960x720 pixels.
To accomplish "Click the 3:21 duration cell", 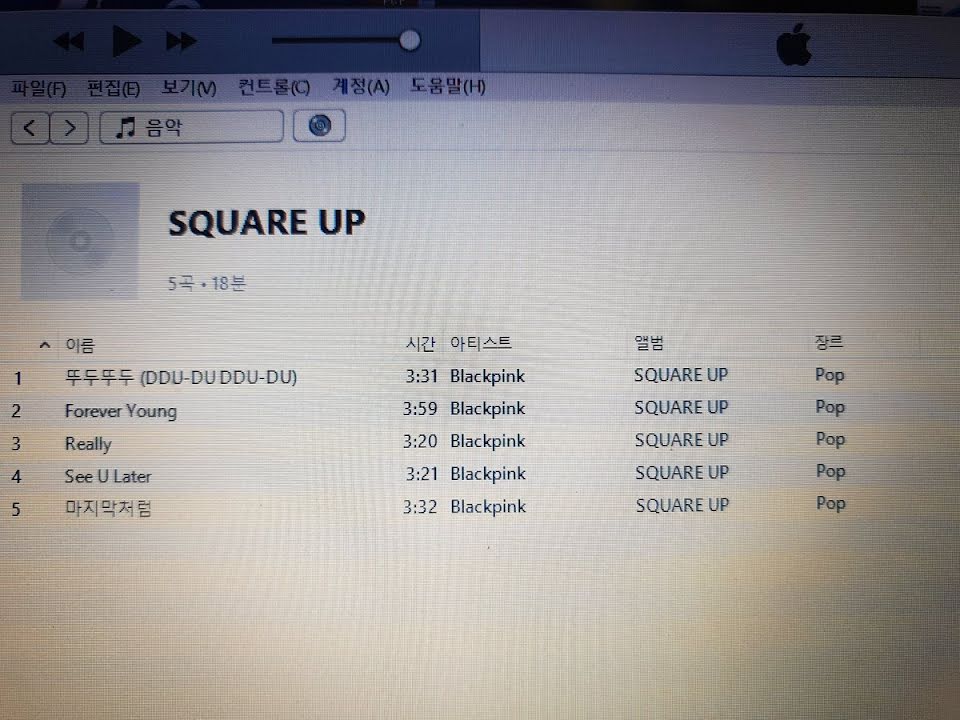I will [x=421, y=474].
